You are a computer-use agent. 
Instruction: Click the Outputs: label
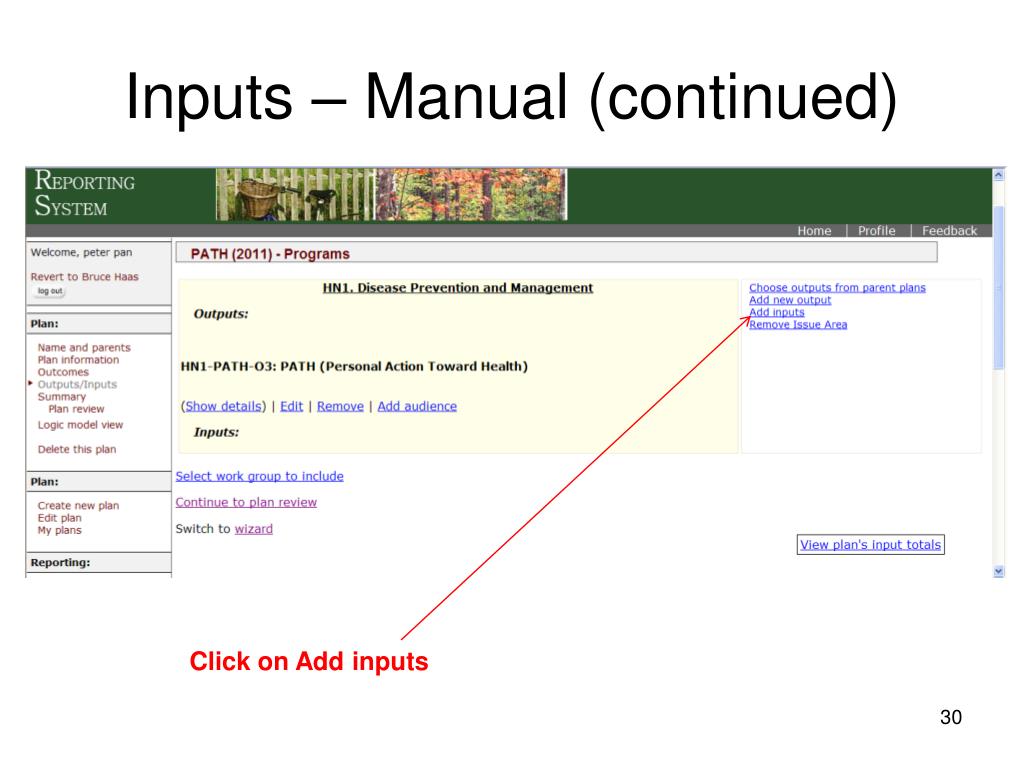[221, 314]
